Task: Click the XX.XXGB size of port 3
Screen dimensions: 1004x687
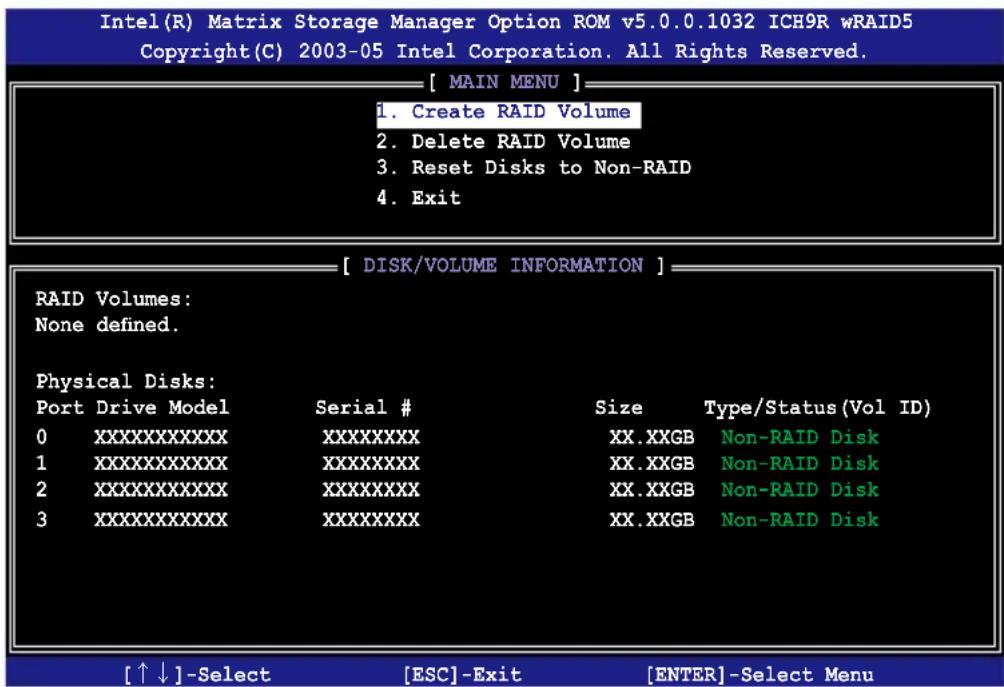Action: point(651,519)
